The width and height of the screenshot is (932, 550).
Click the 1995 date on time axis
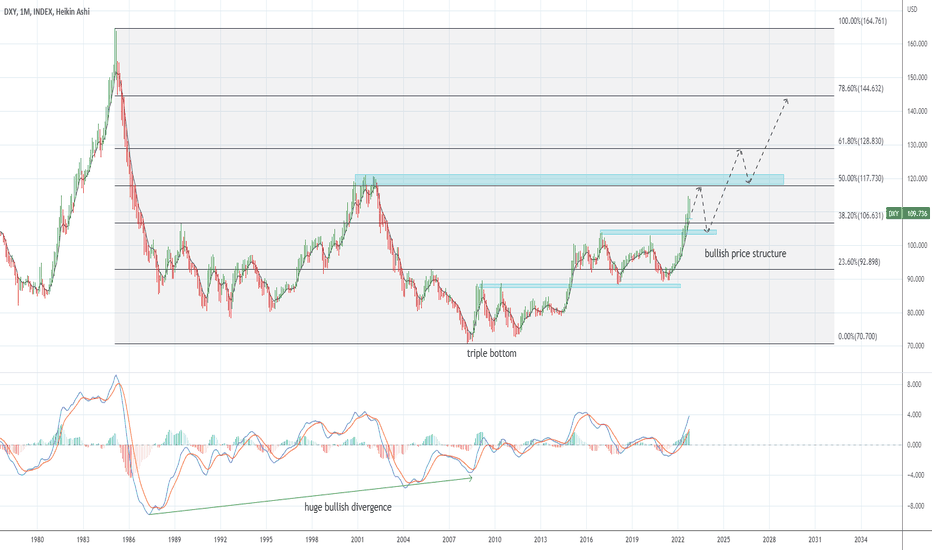click(x=266, y=540)
